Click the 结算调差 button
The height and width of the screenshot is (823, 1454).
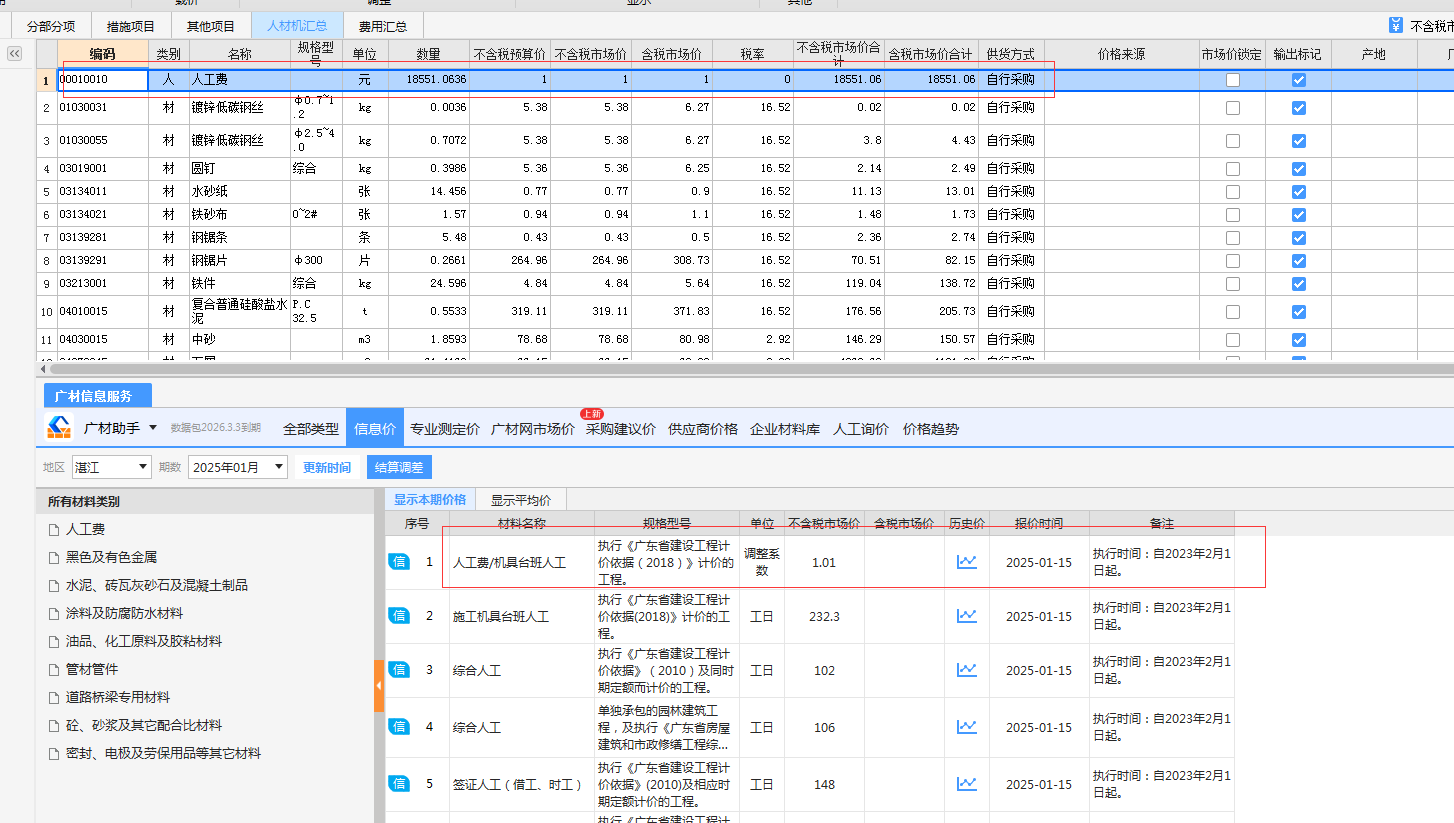399,467
